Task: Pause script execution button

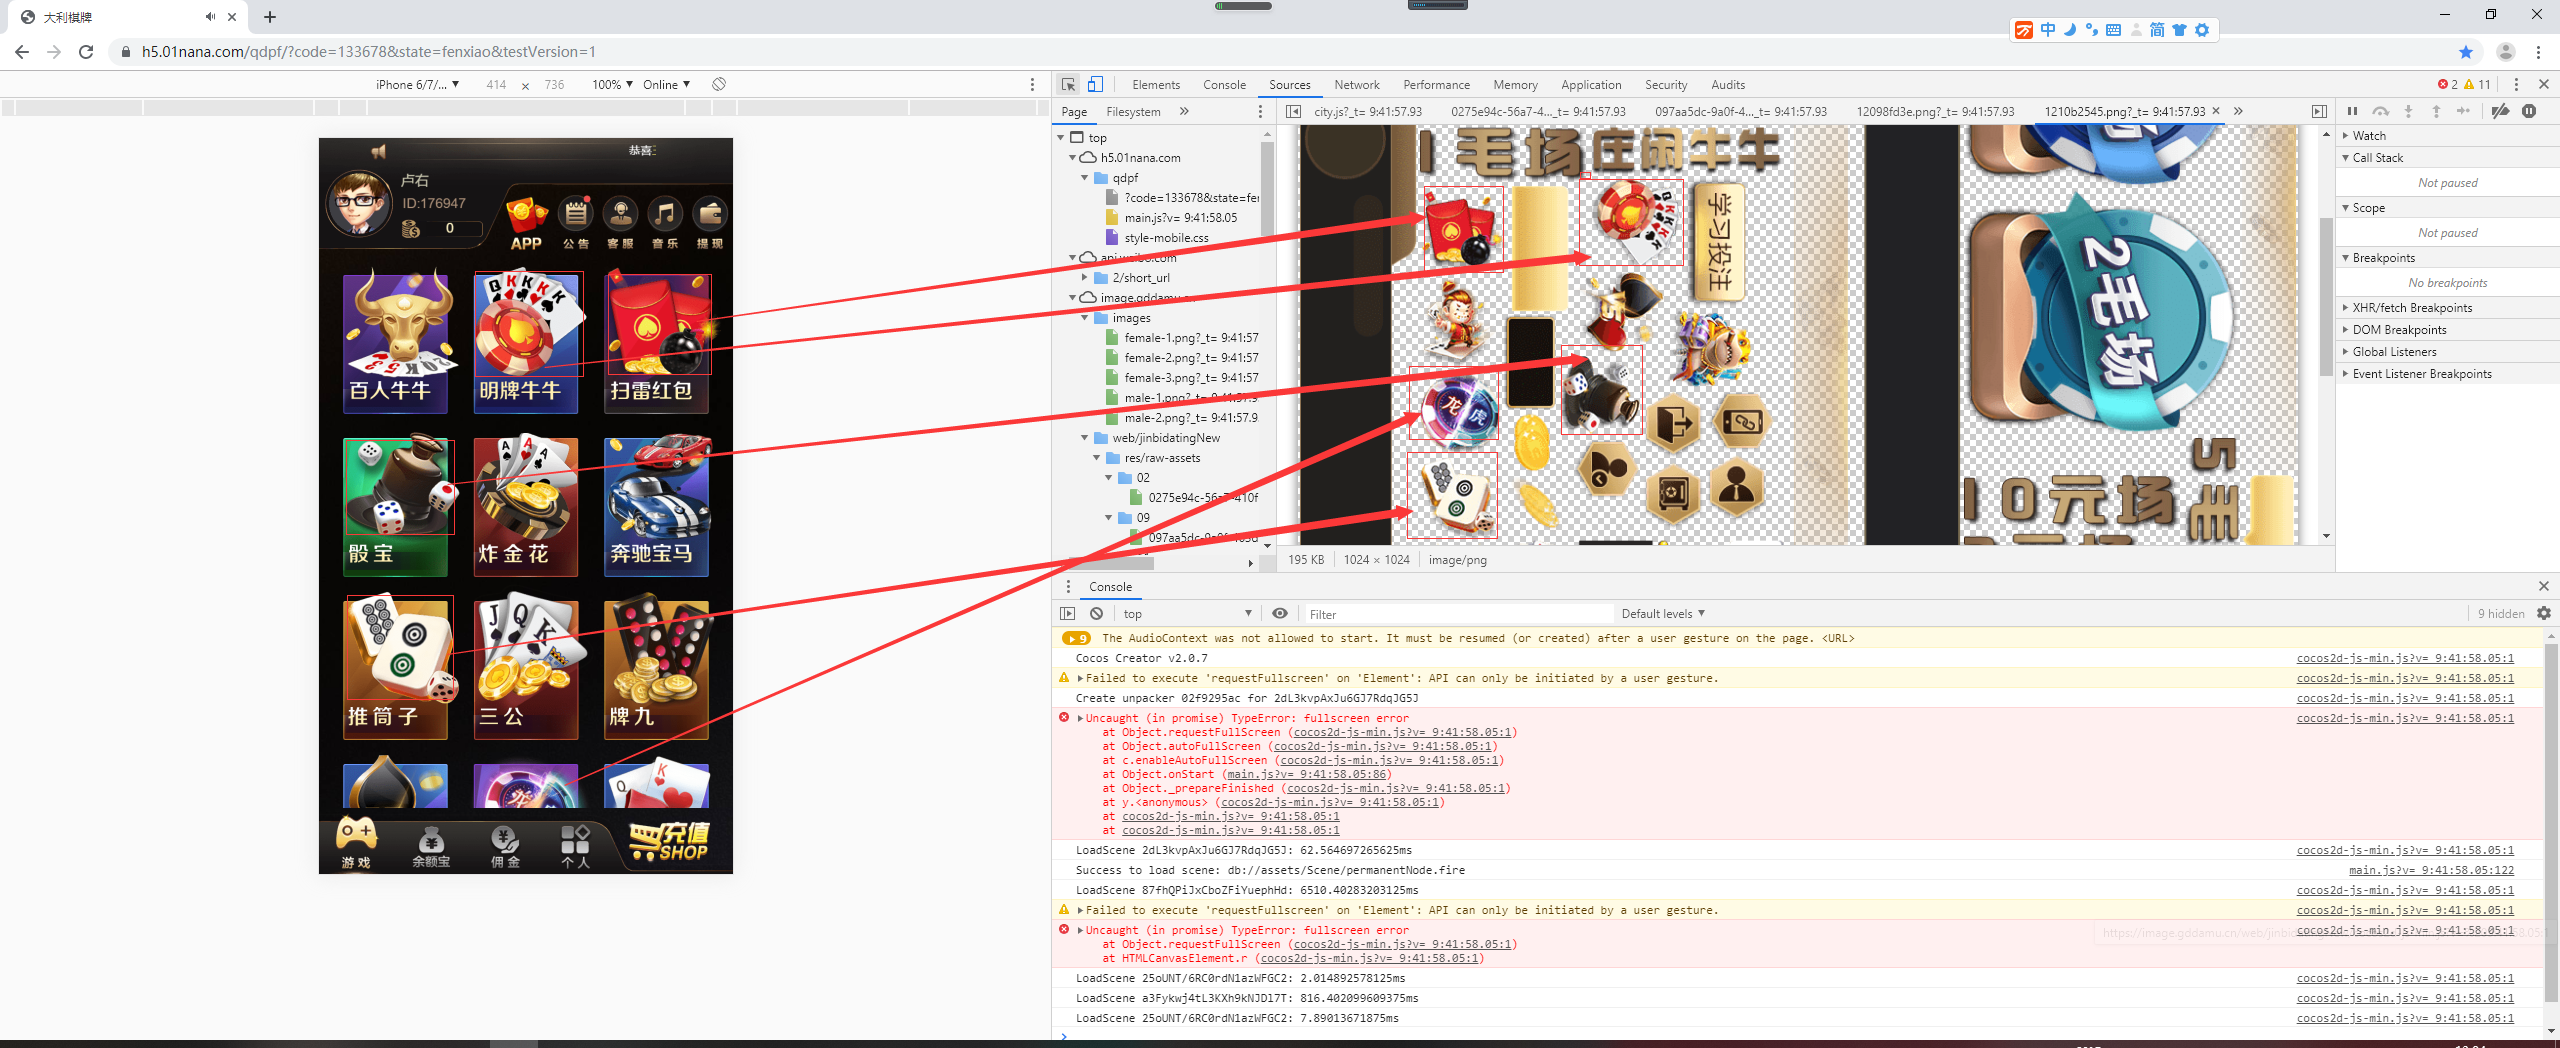Action: coord(2352,111)
